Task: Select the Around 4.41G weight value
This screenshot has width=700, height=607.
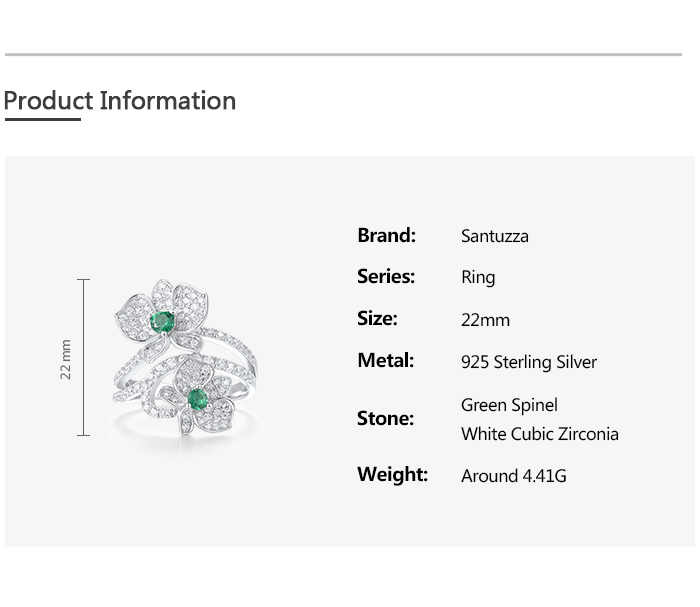Action: click(x=513, y=476)
